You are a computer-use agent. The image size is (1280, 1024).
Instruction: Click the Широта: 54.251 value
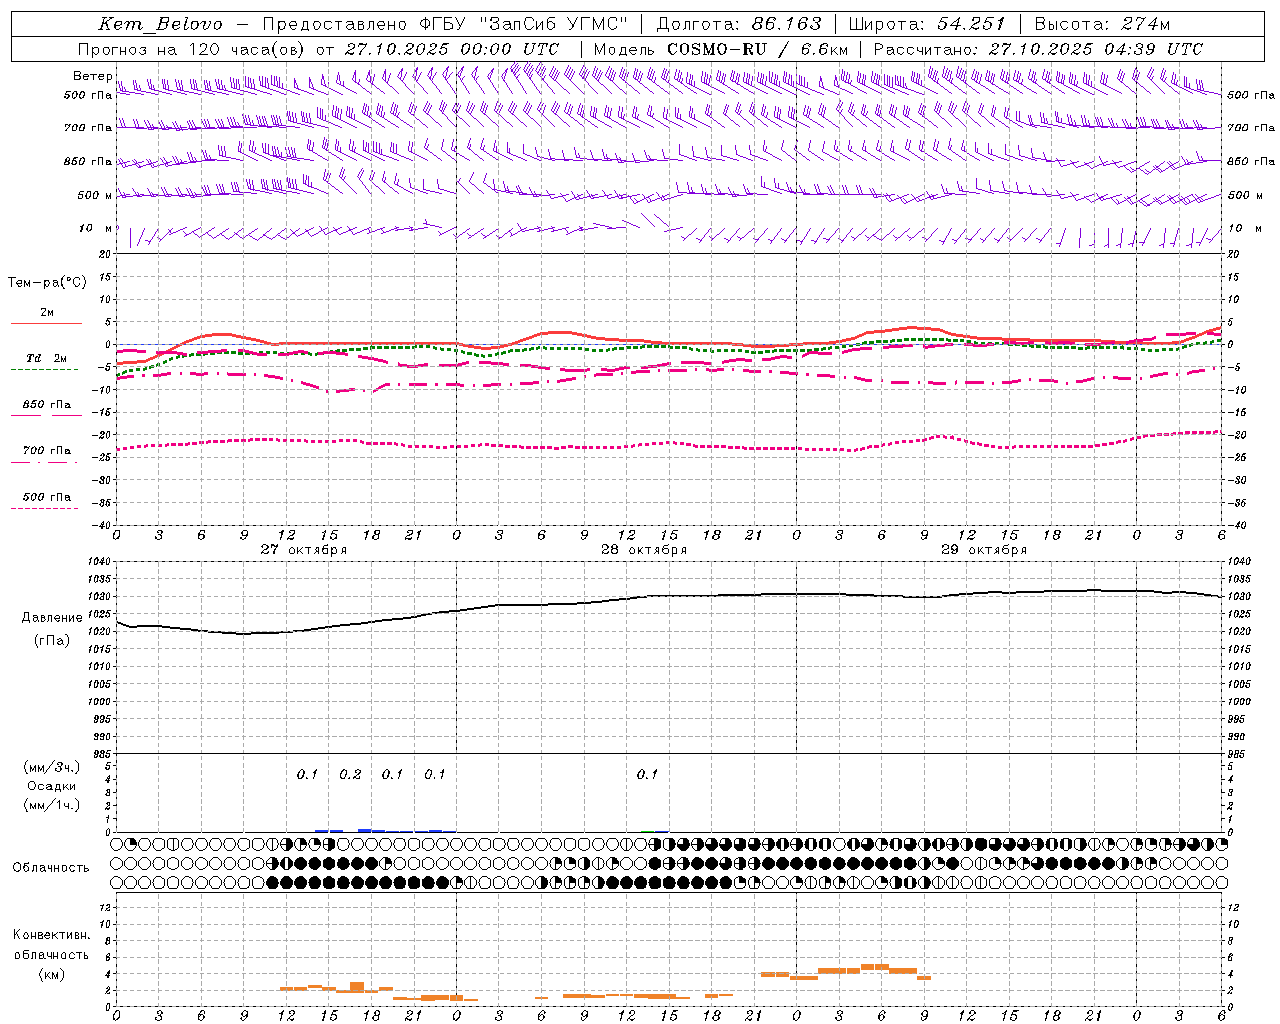click(926, 24)
